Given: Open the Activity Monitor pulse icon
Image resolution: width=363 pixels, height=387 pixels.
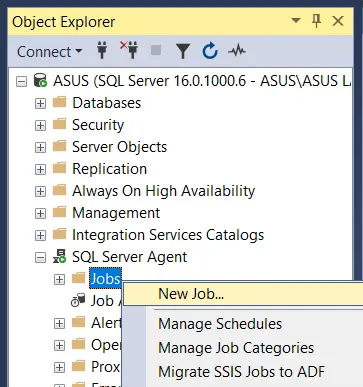Looking at the screenshot, I should click(237, 51).
